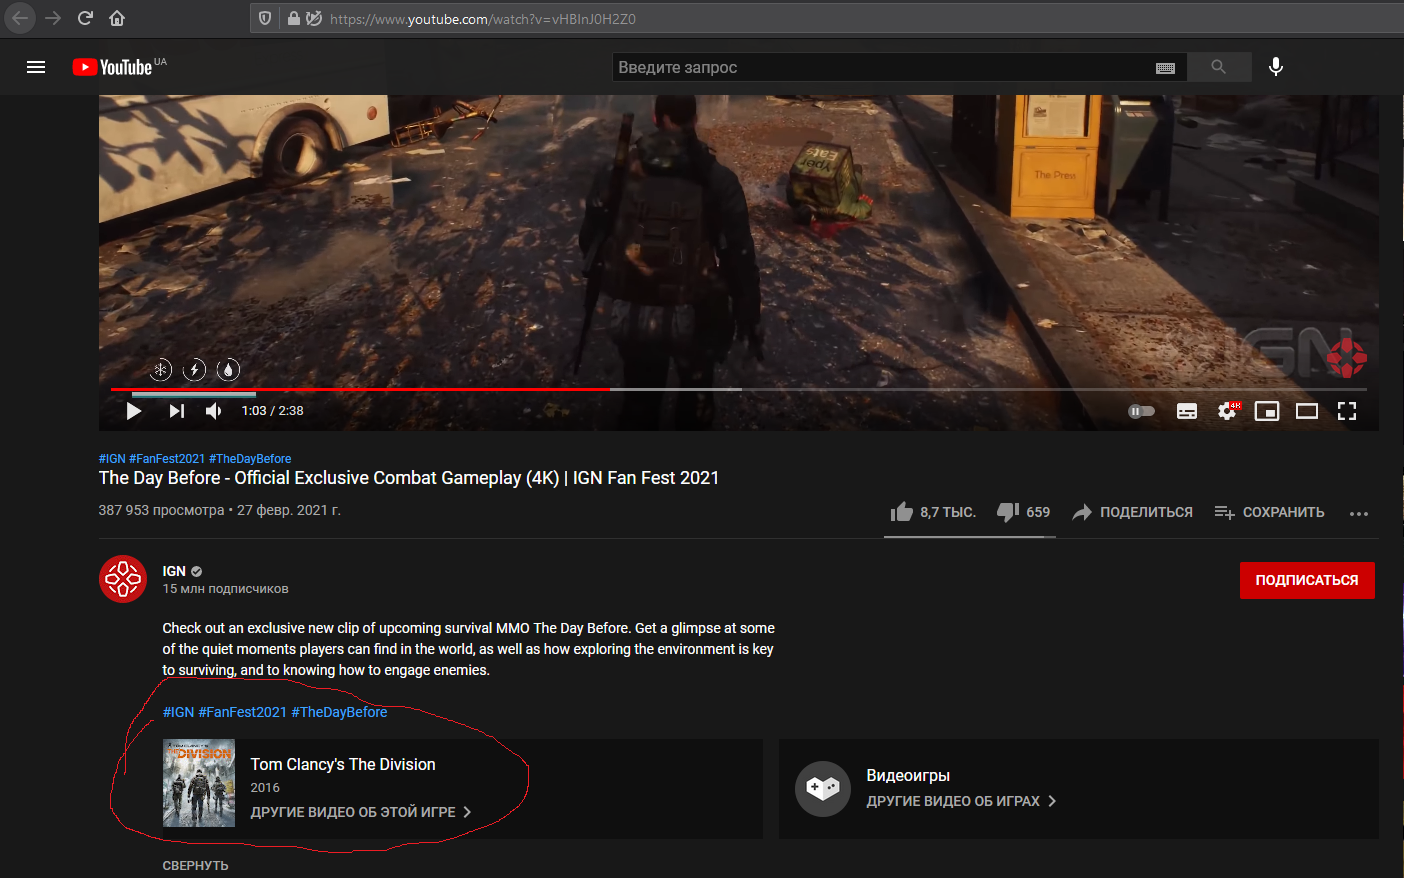Click the gamepad Видеоигры icon

pos(823,789)
